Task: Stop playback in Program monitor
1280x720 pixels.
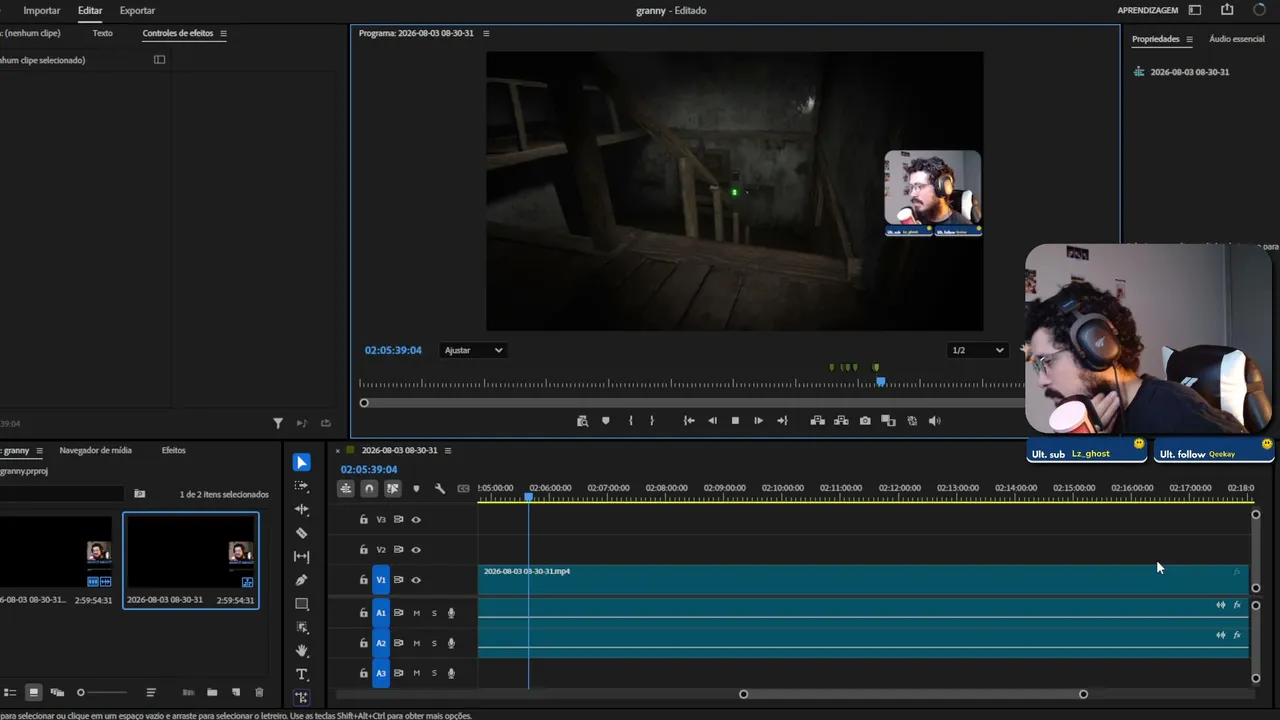Action: coord(735,421)
